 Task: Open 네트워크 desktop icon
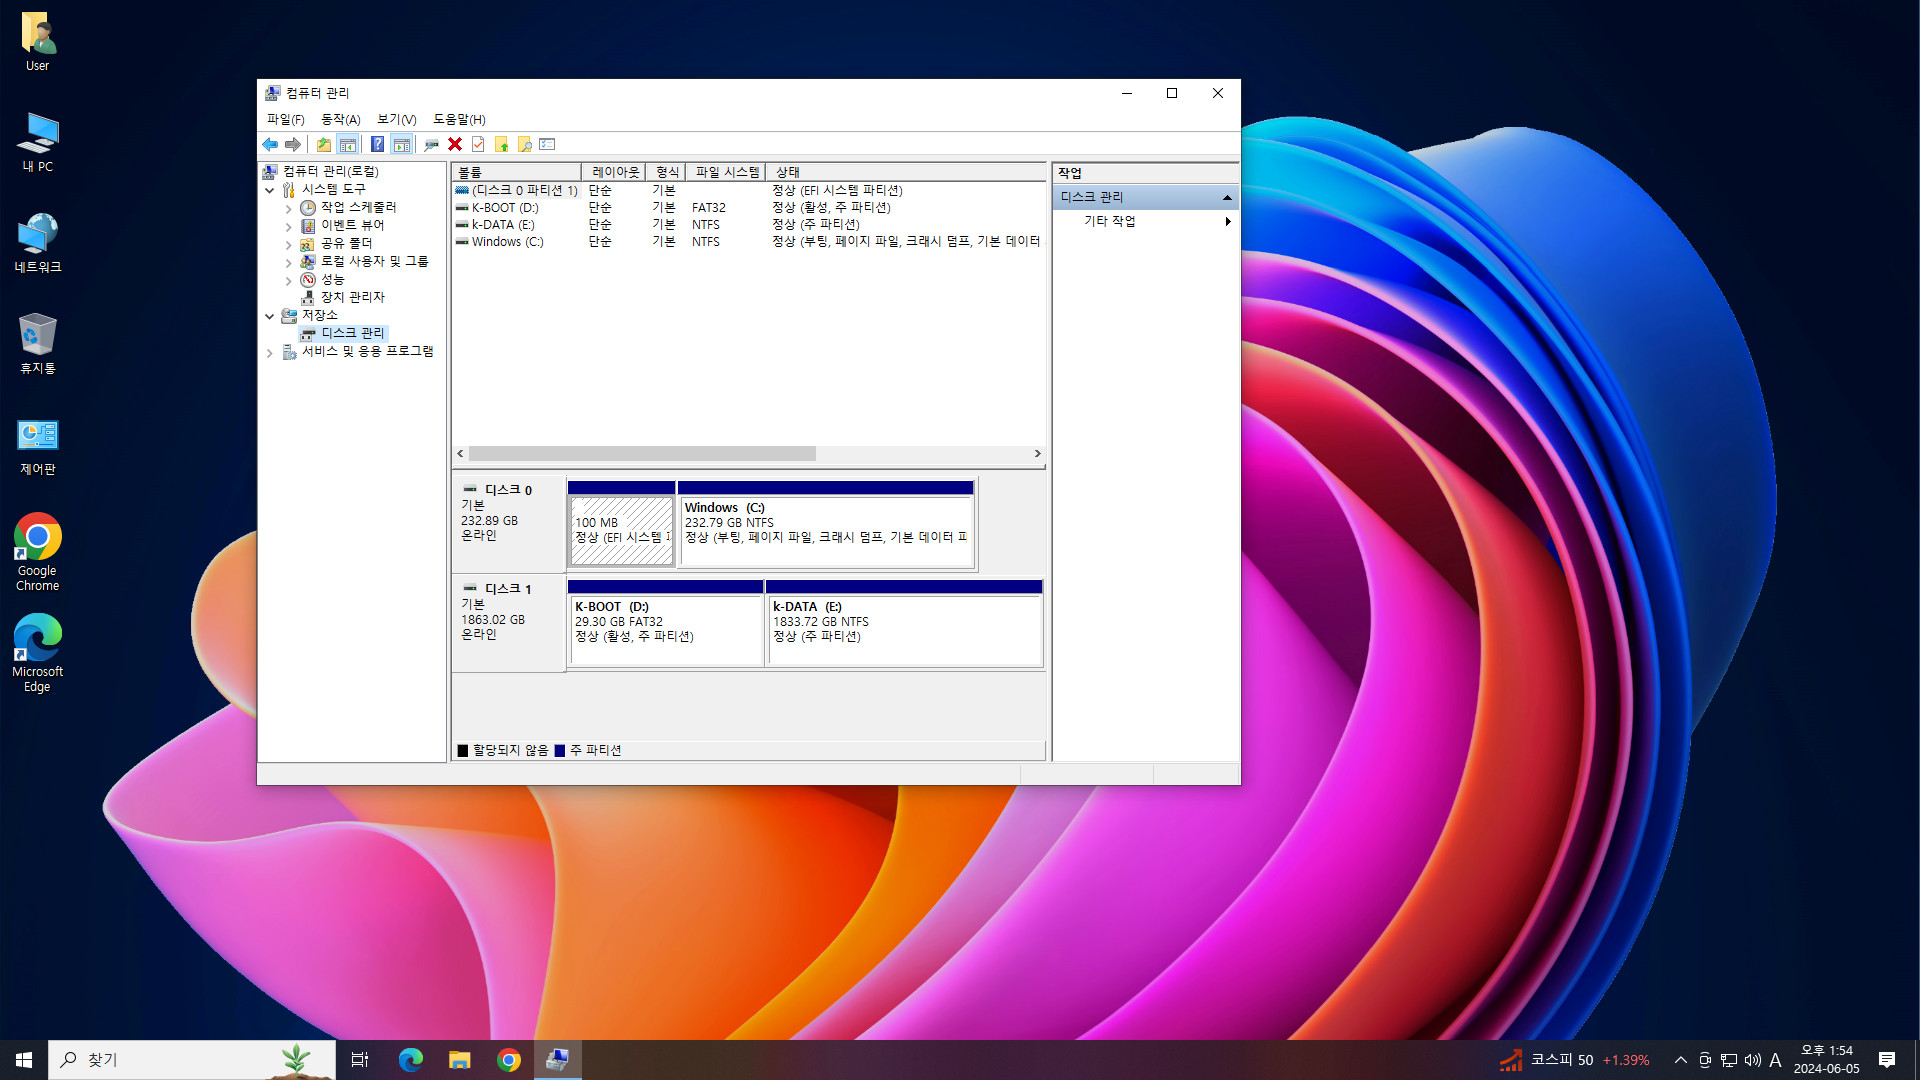pos(37,243)
